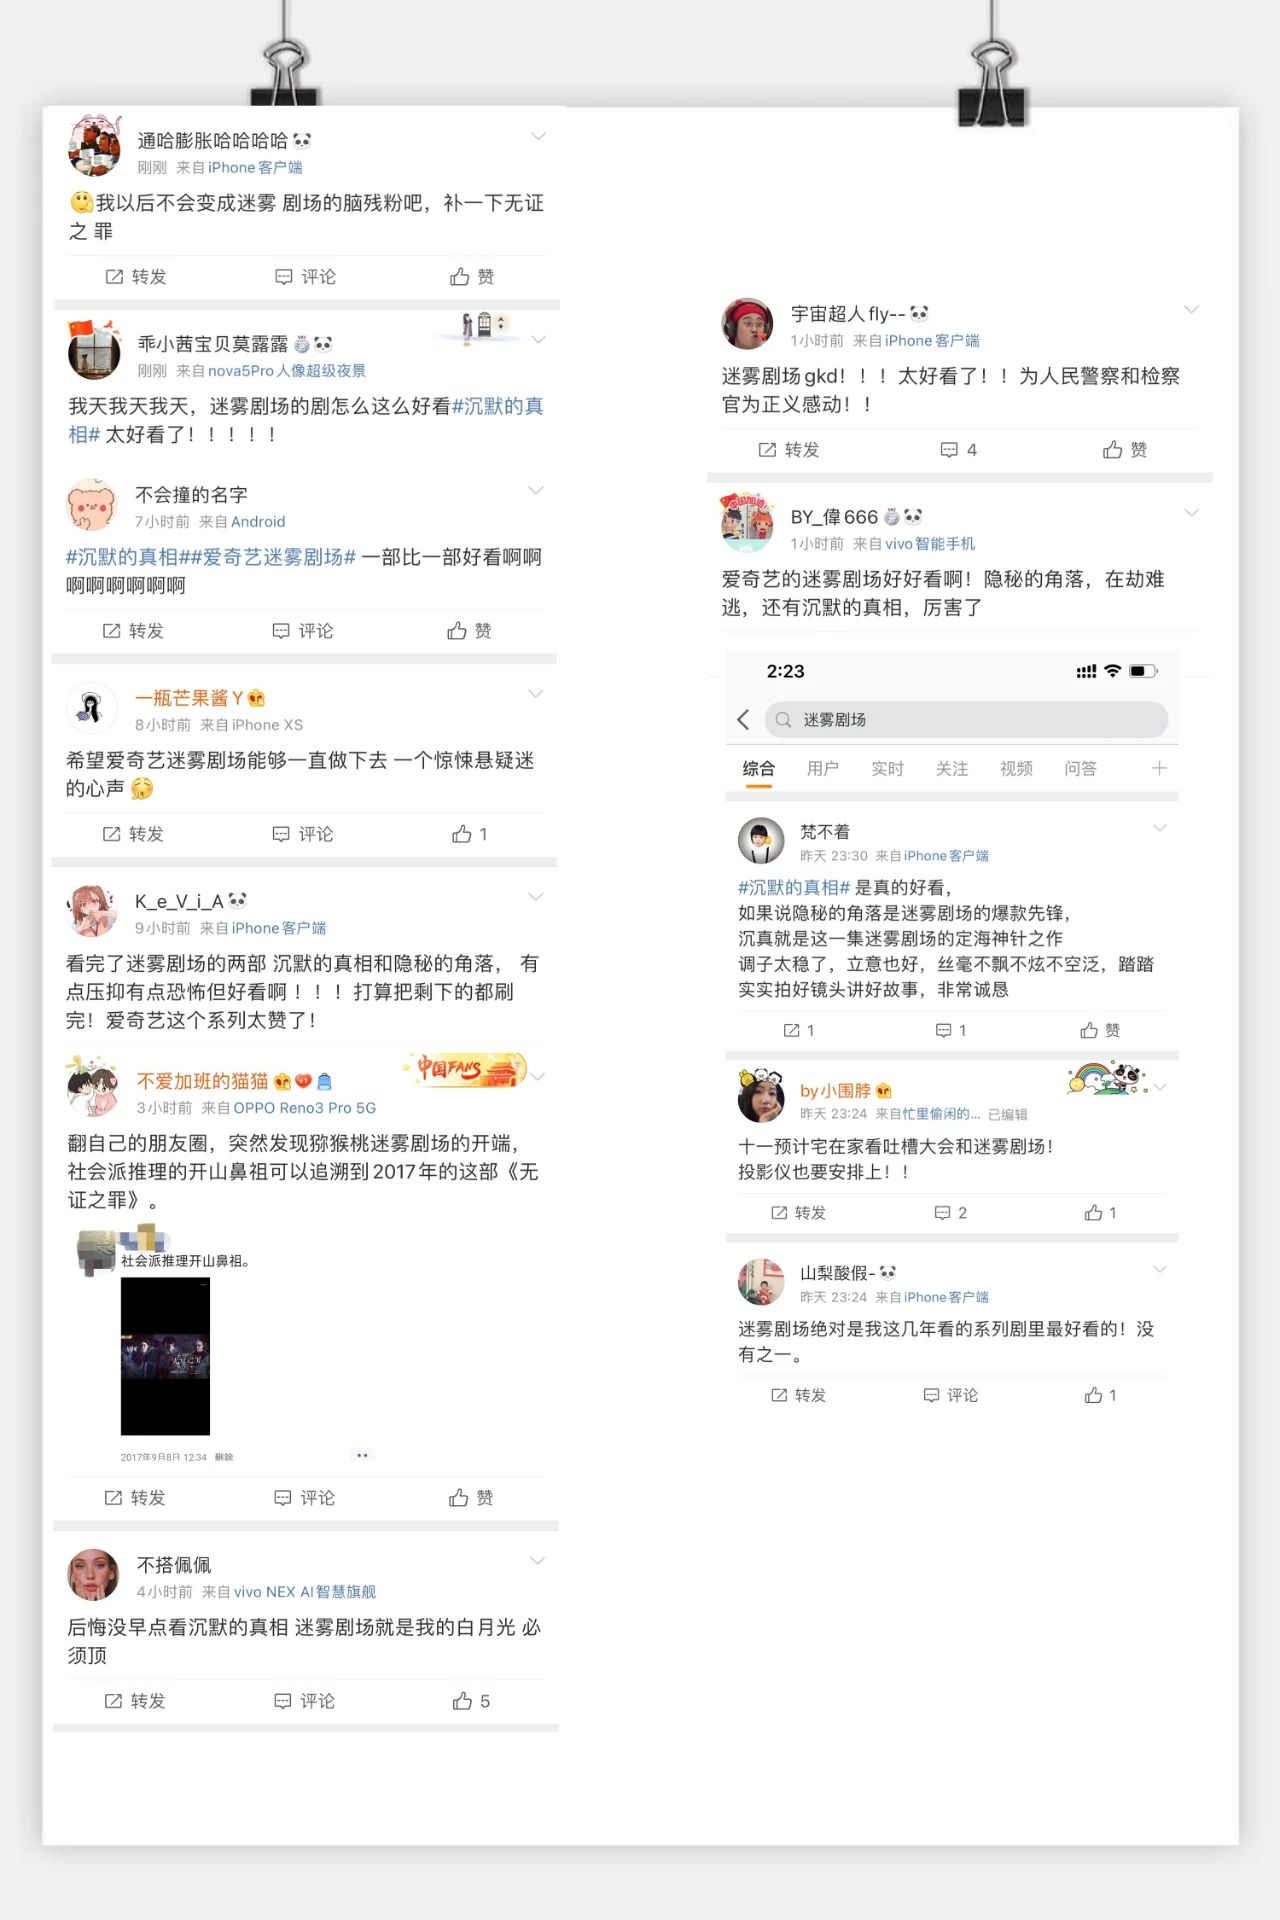This screenshot has height=1920, width=1280.
Task: Like the post by 不搭佩佩
Action: point(471,1701)
